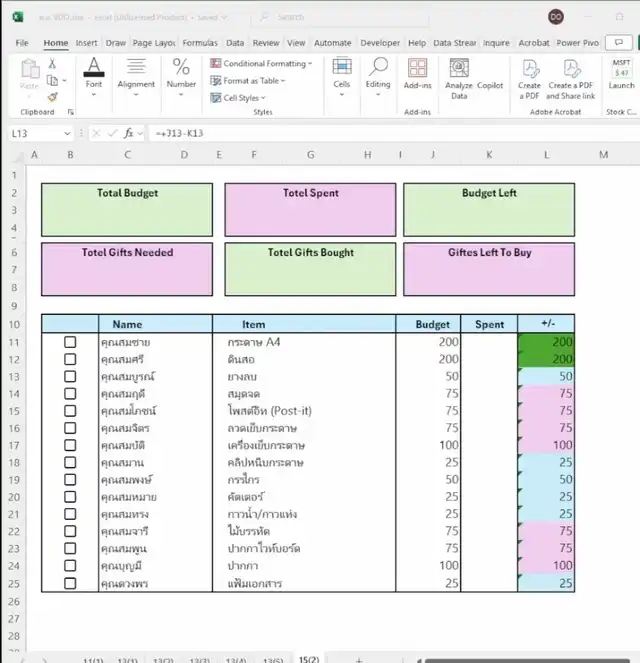Switch to the Formulas ribbon tab
Image resolution: width=640 pixels, height=663 pixels.
[200, 43]
